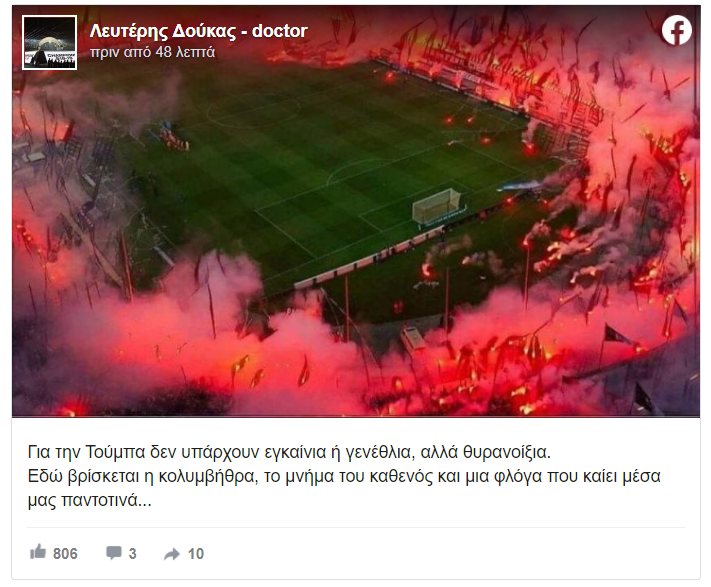Viewport: 711px width, 587px height.
Task: Click the white goal net in photo
Action: point(437,206)
